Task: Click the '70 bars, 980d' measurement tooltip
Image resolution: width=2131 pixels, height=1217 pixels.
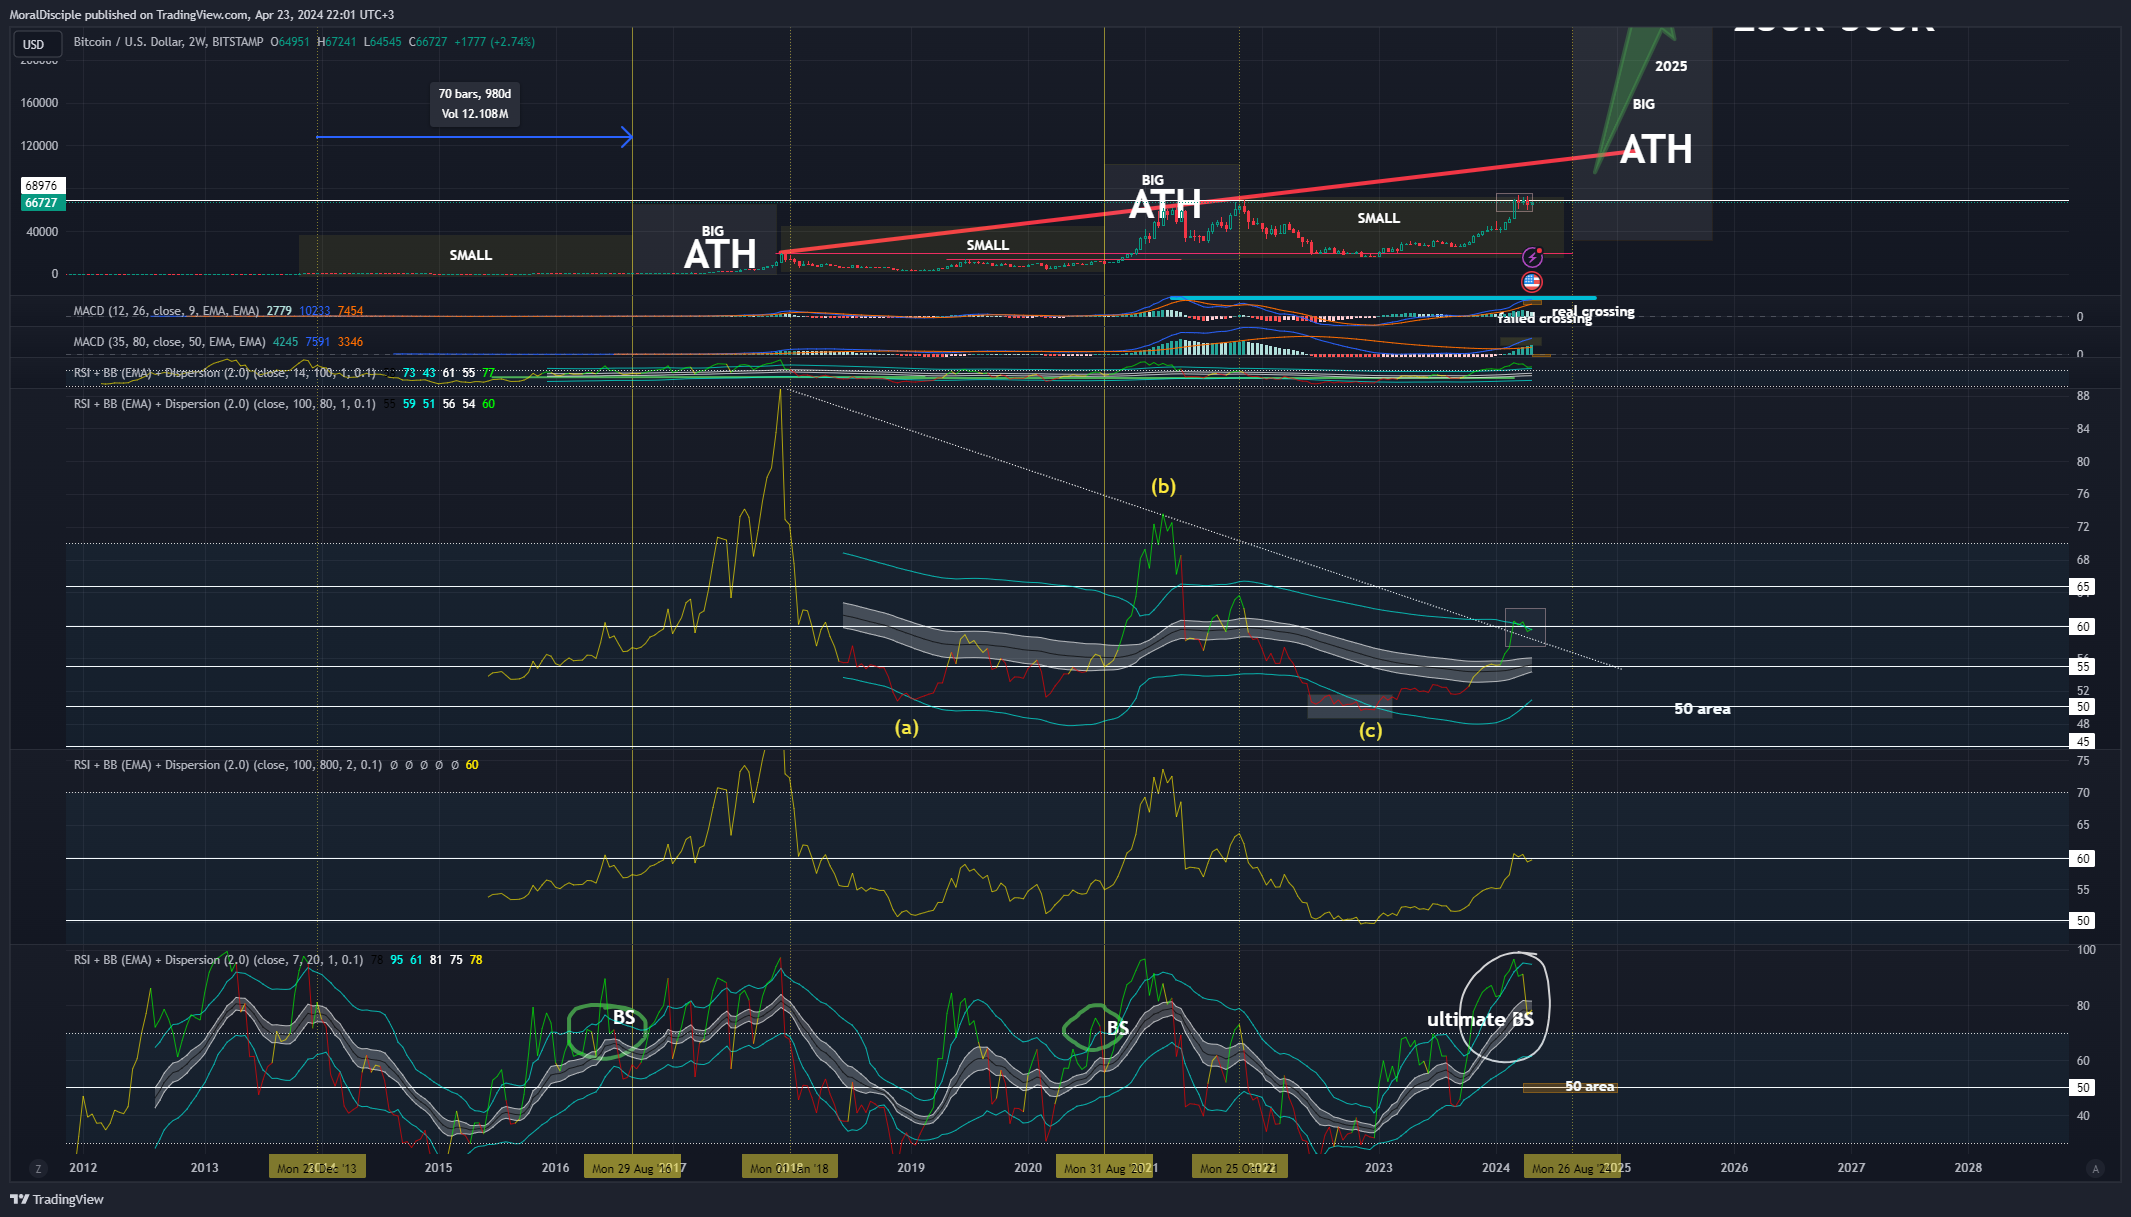Action: pos(475,103)
